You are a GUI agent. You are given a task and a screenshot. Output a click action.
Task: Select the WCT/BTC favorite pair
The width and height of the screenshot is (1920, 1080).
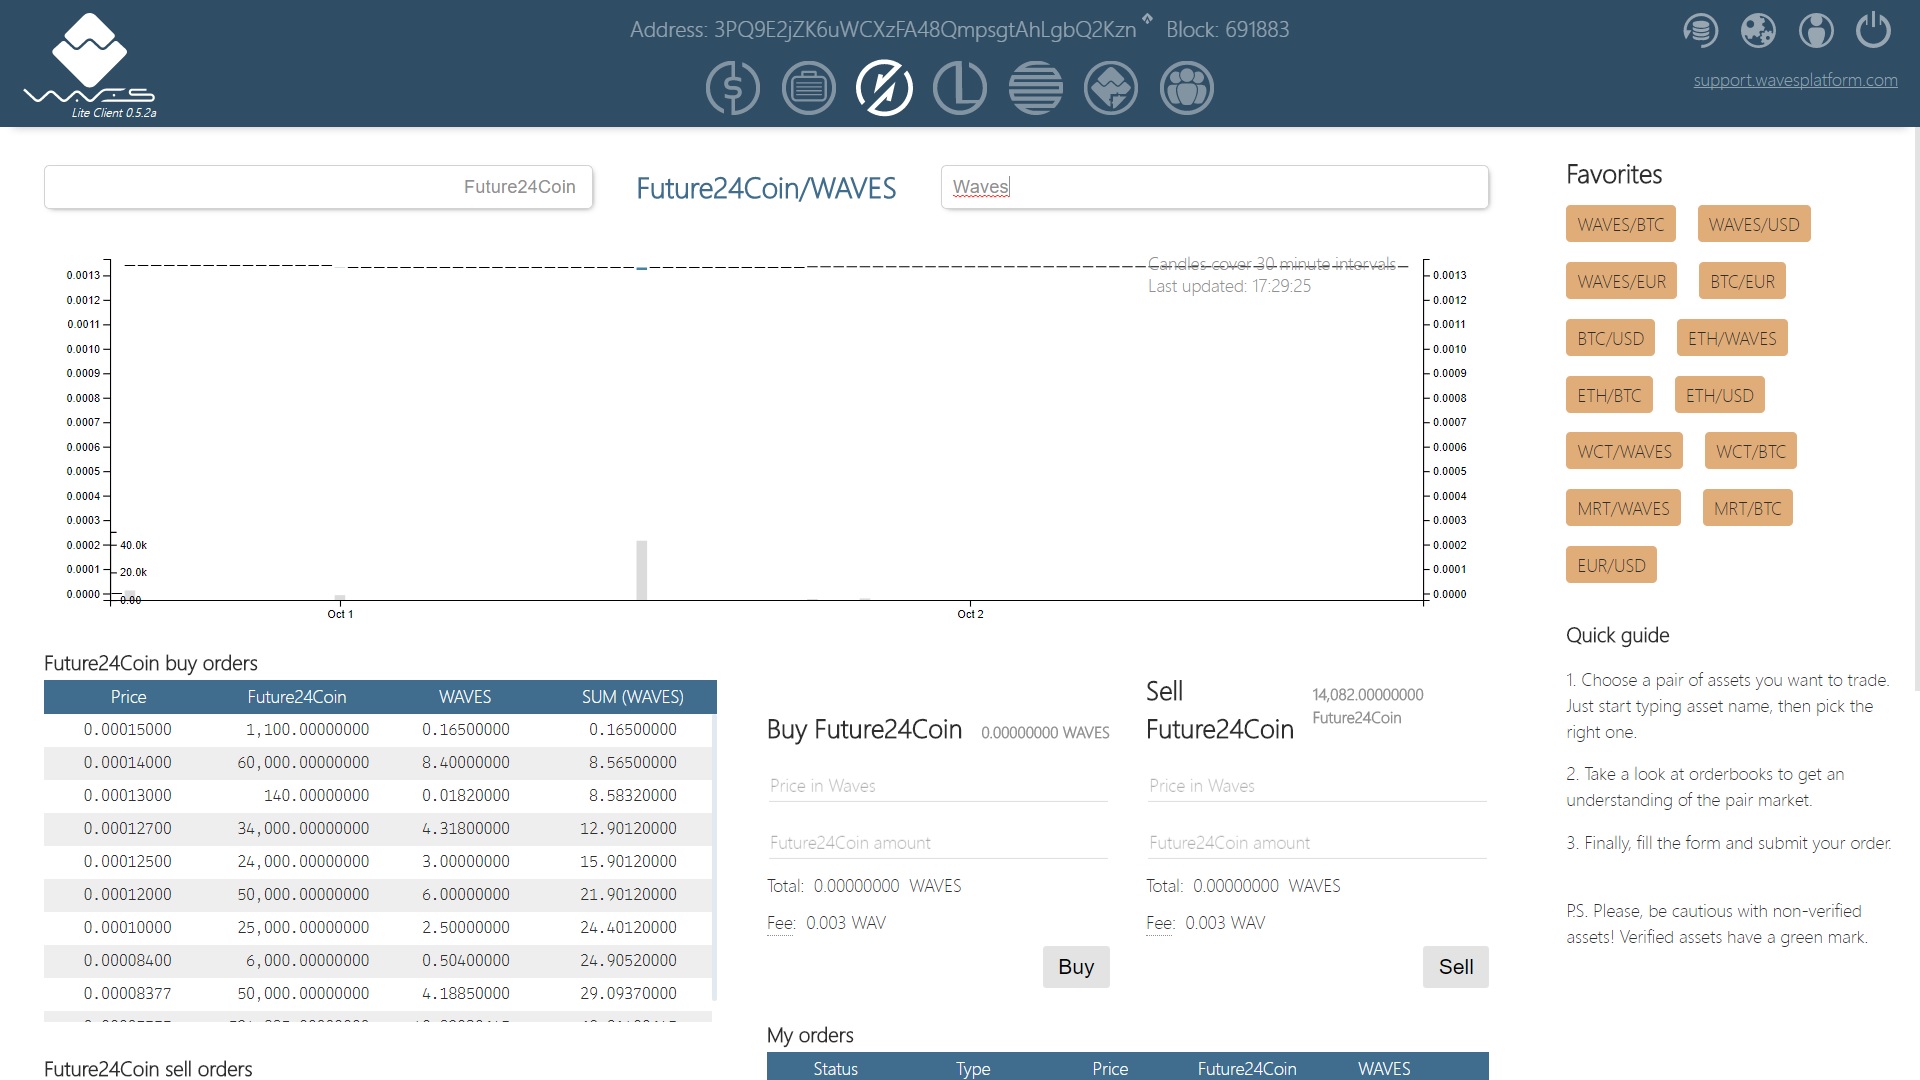click(x=1750, y=451)
